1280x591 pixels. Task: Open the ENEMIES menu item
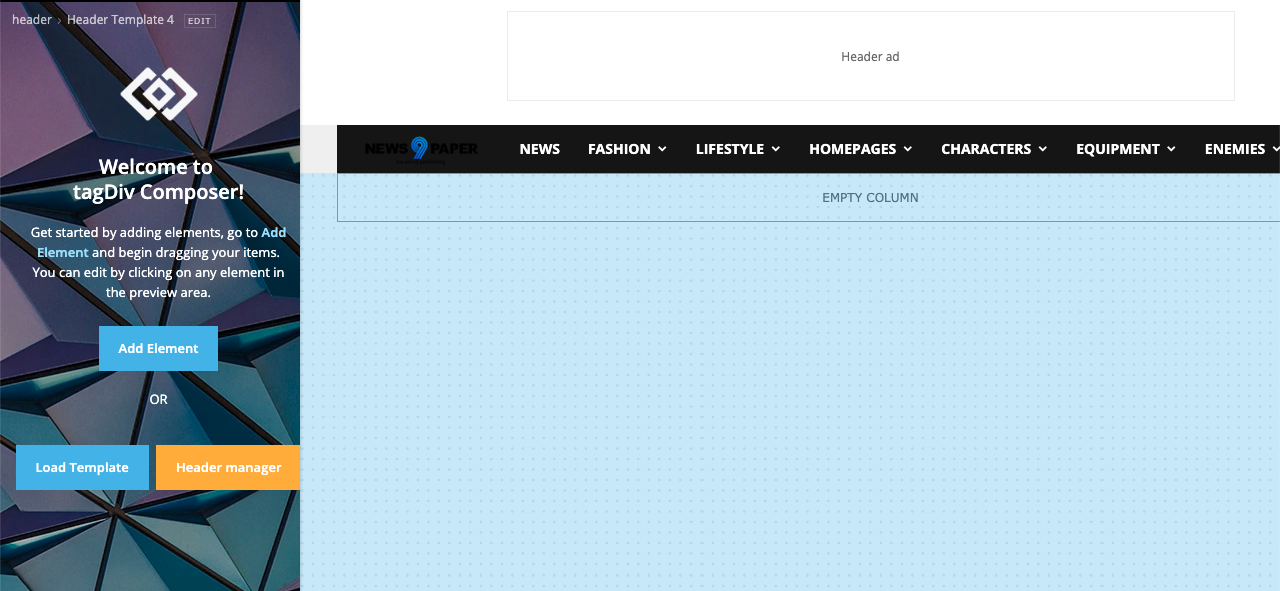click(x=1235, y=149)
